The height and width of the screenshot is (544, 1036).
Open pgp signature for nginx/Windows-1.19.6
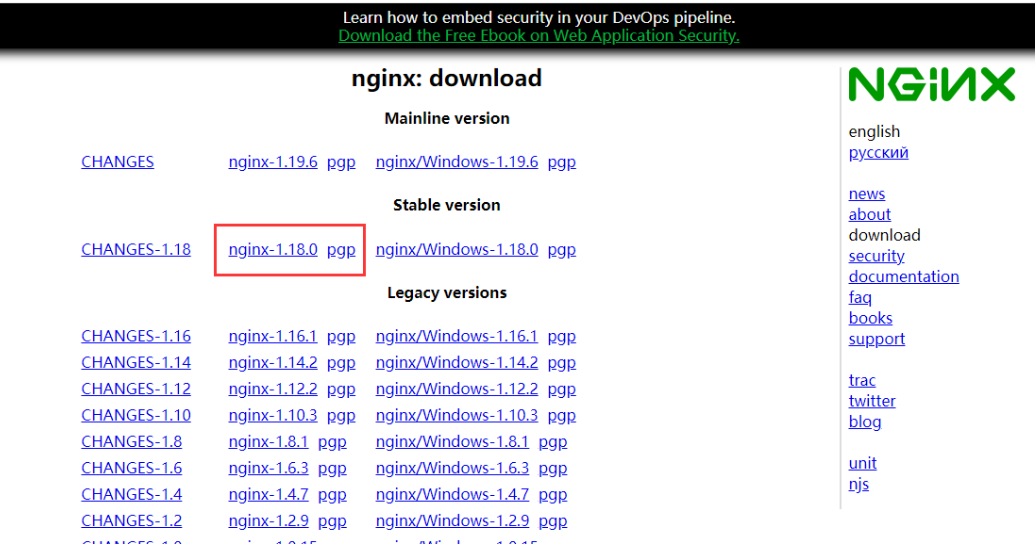click(562, 162)
